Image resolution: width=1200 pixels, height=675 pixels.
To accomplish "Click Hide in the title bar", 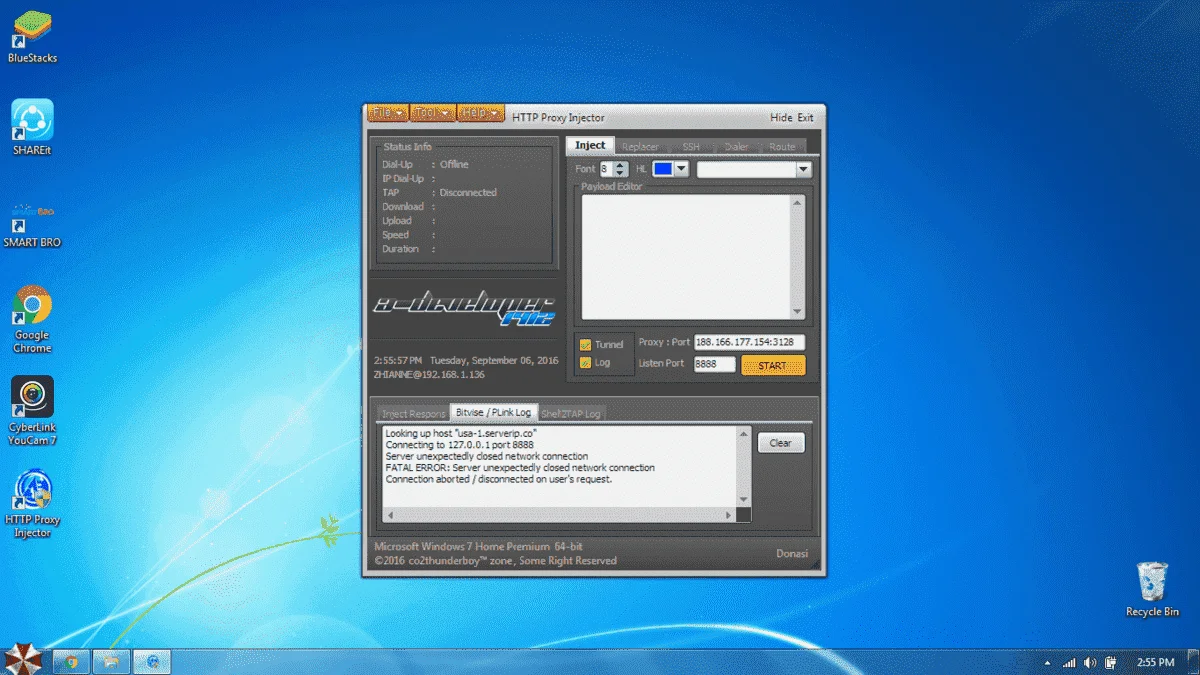I will 781,118.
